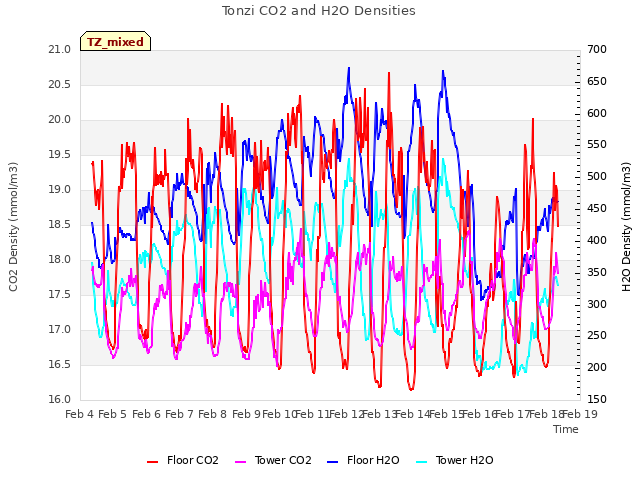Click the 16.0 left axis value
Viewport: 640px width, 480px height.
pos(60,400)
